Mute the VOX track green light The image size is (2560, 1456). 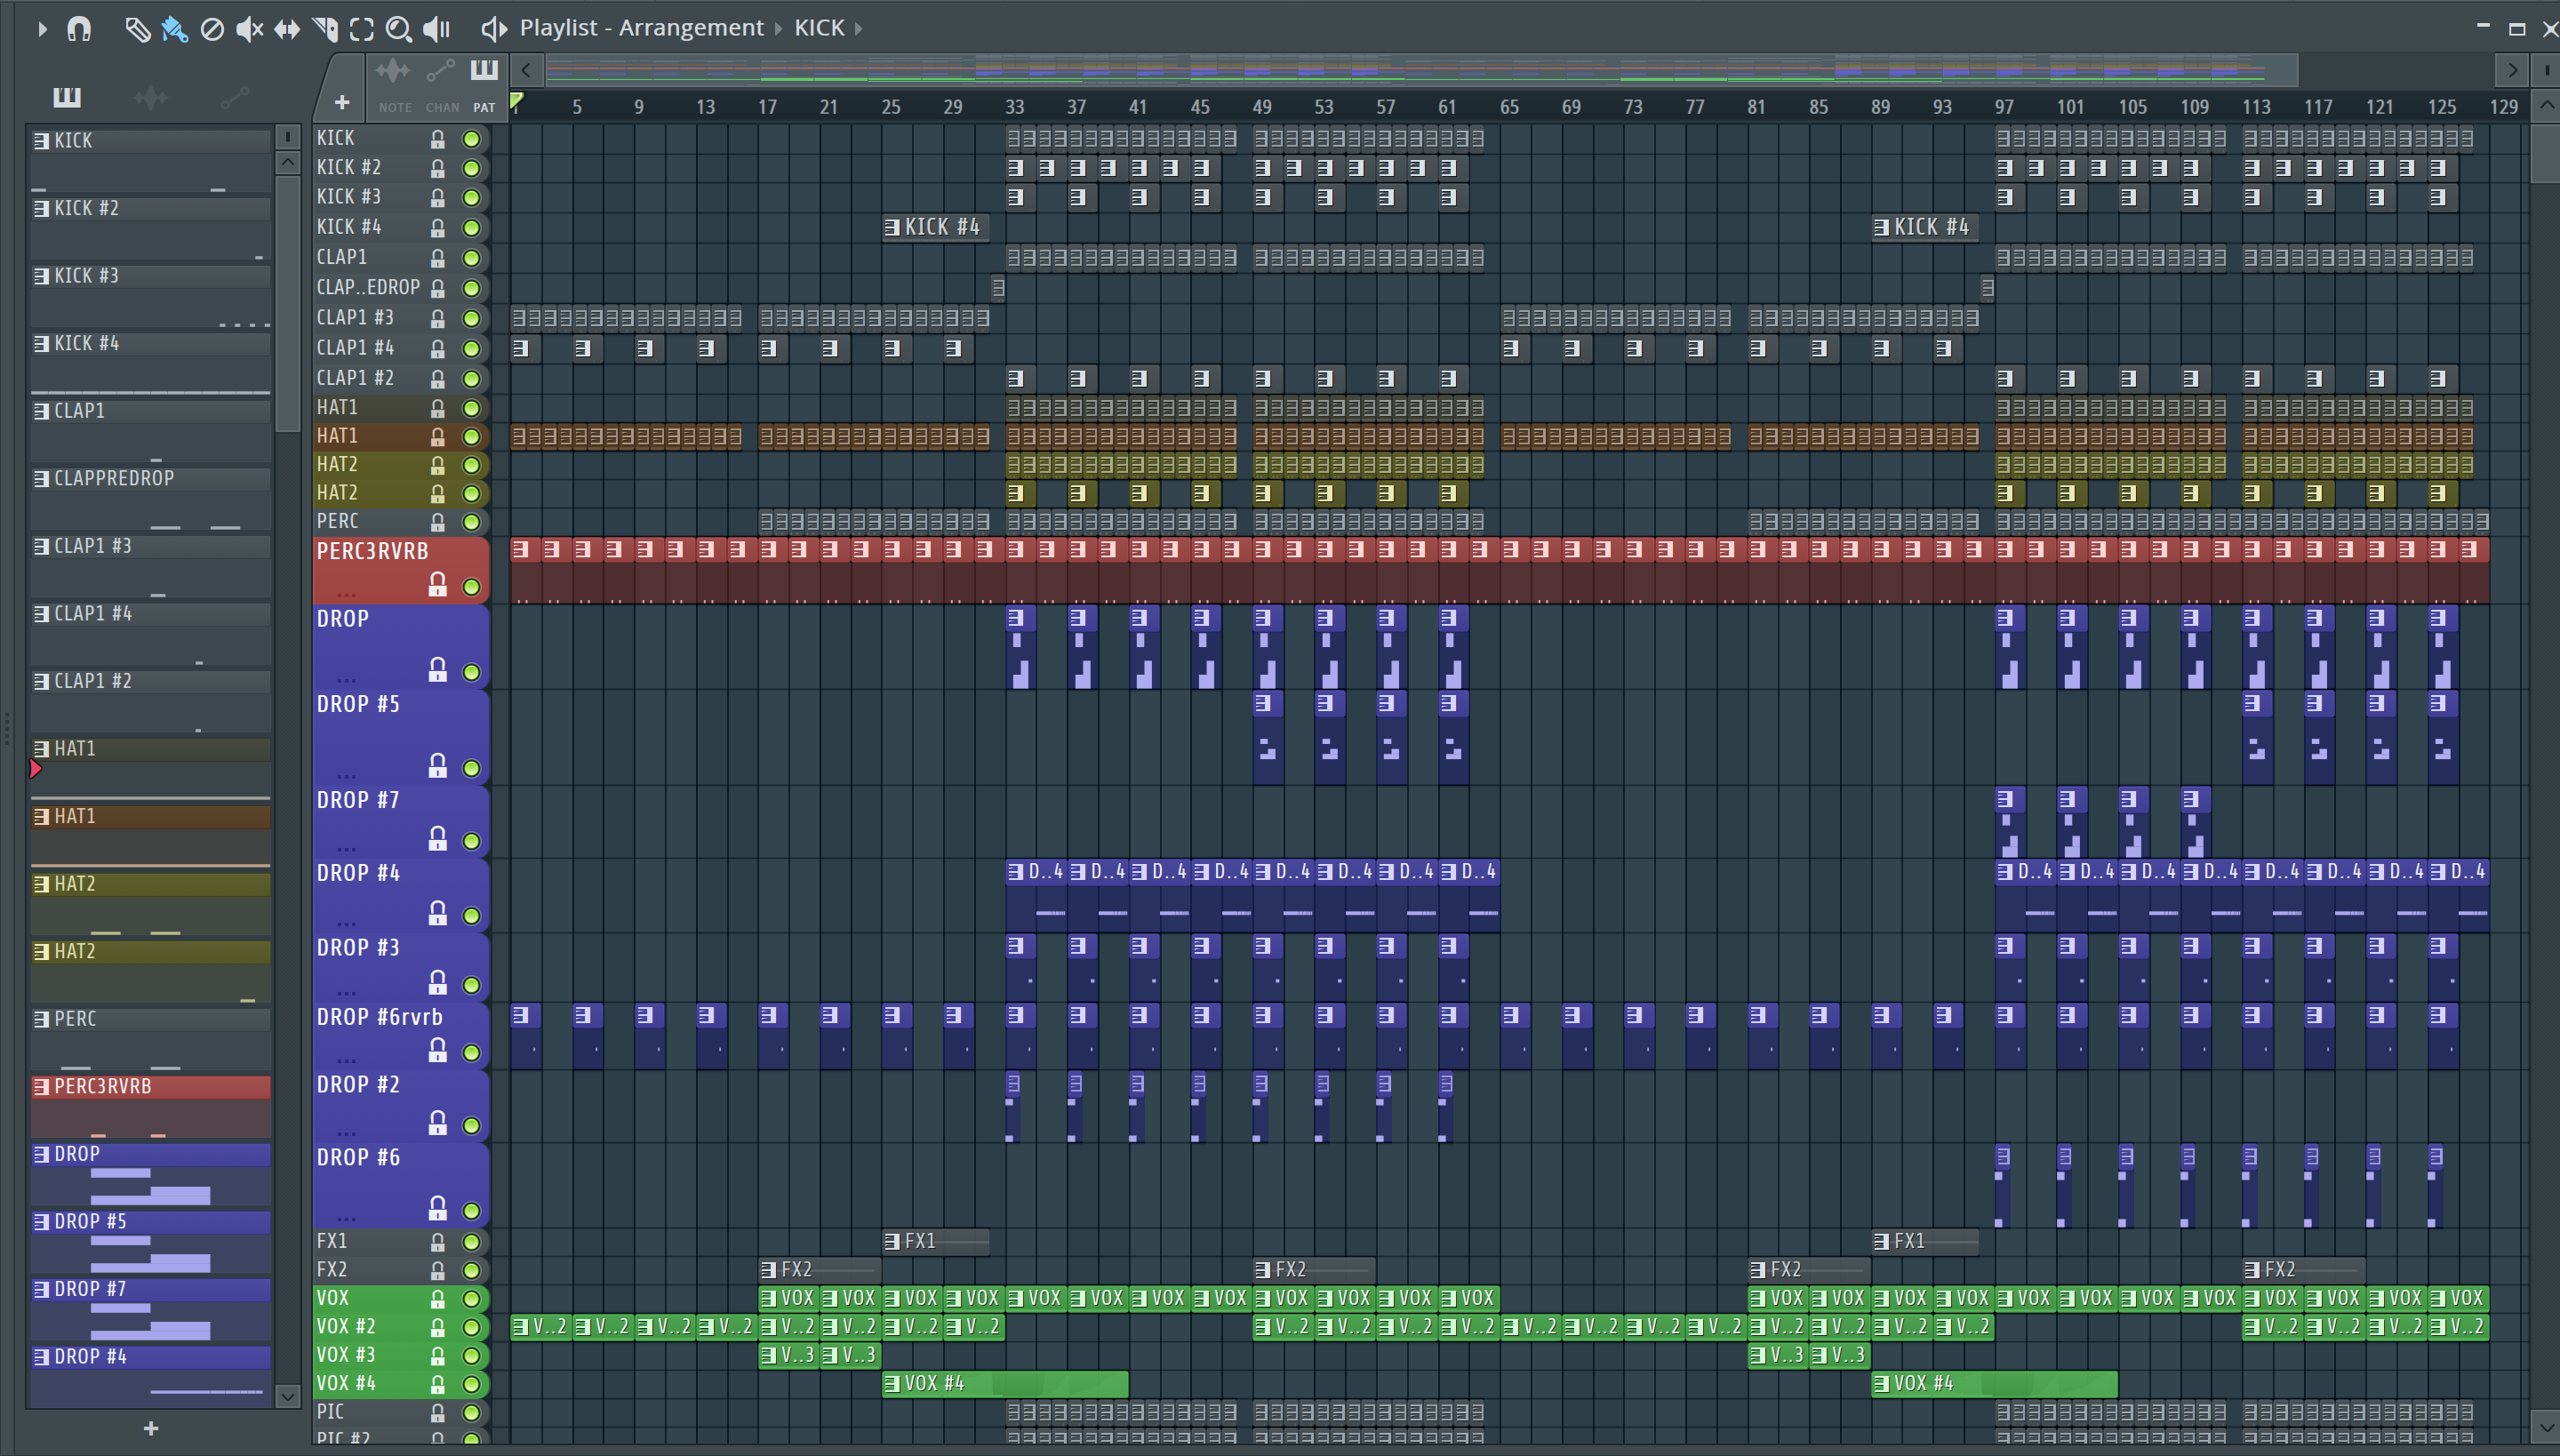[471, 1299]
